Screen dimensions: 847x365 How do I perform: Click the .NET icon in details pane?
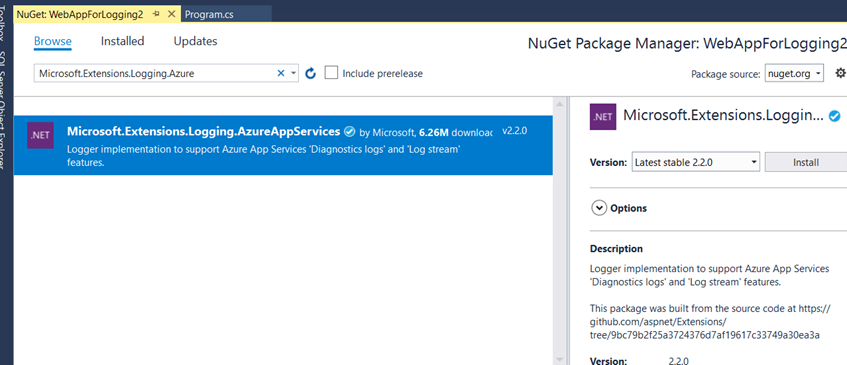coord(603,117)
